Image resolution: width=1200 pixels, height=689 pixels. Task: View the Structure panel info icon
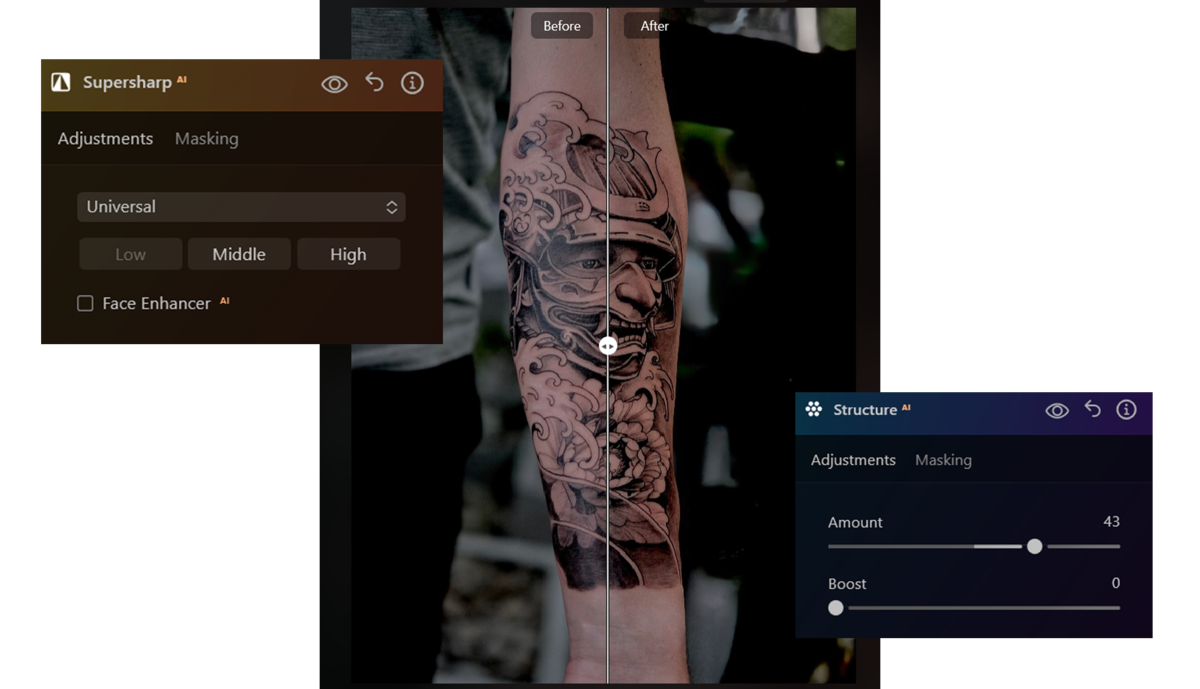(x=1126, y=410)
